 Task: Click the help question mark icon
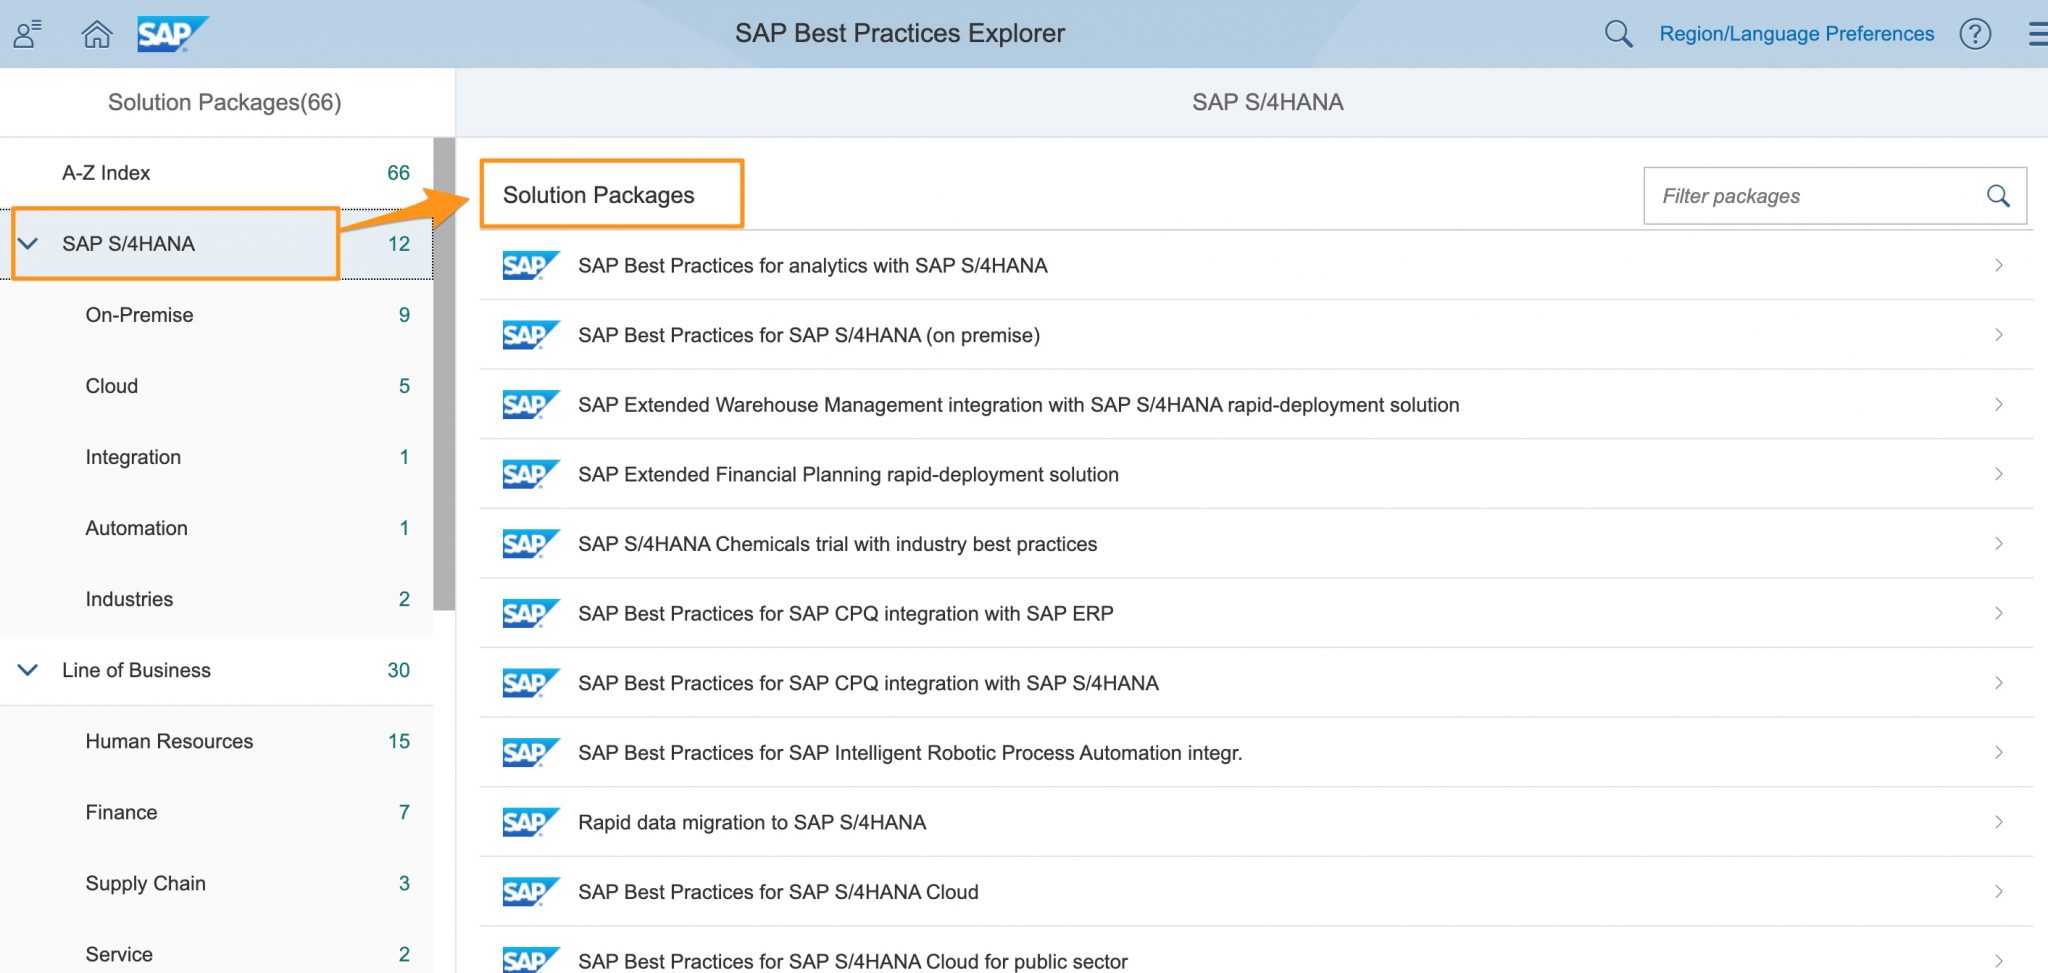(1975, 33)
